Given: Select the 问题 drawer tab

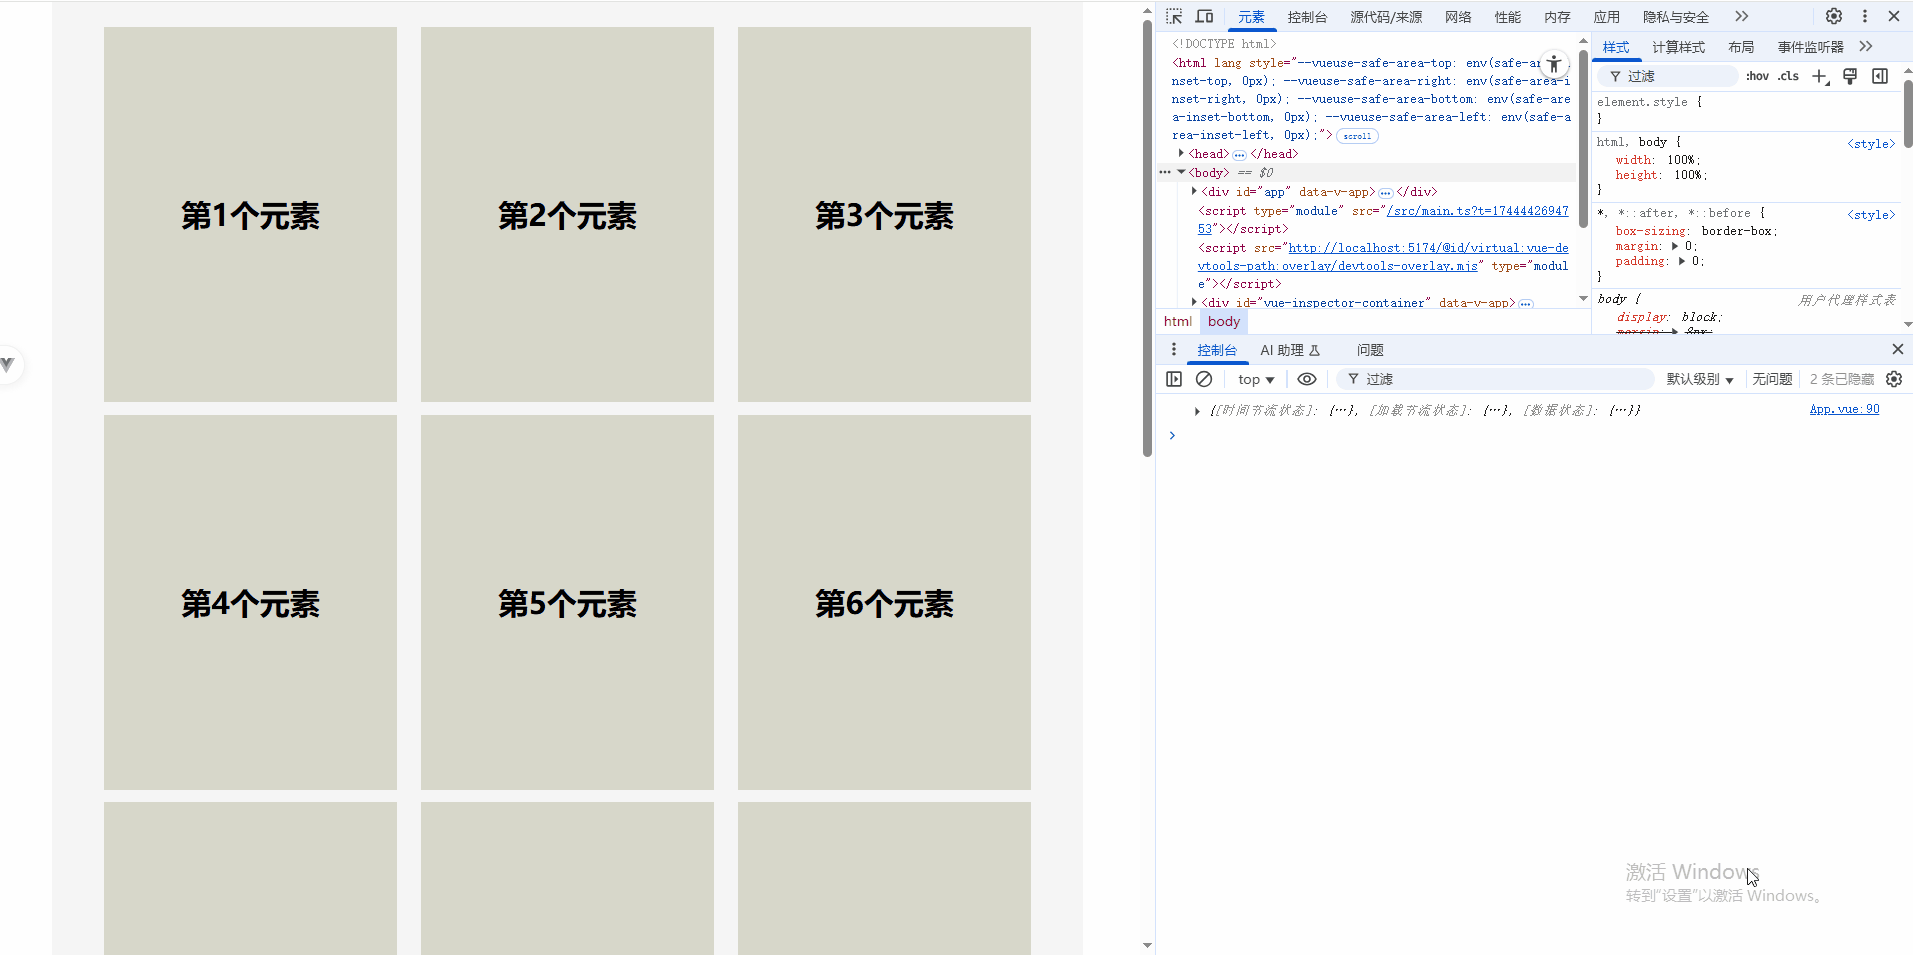Looking at the screenshot, I should click(1370, 351).
